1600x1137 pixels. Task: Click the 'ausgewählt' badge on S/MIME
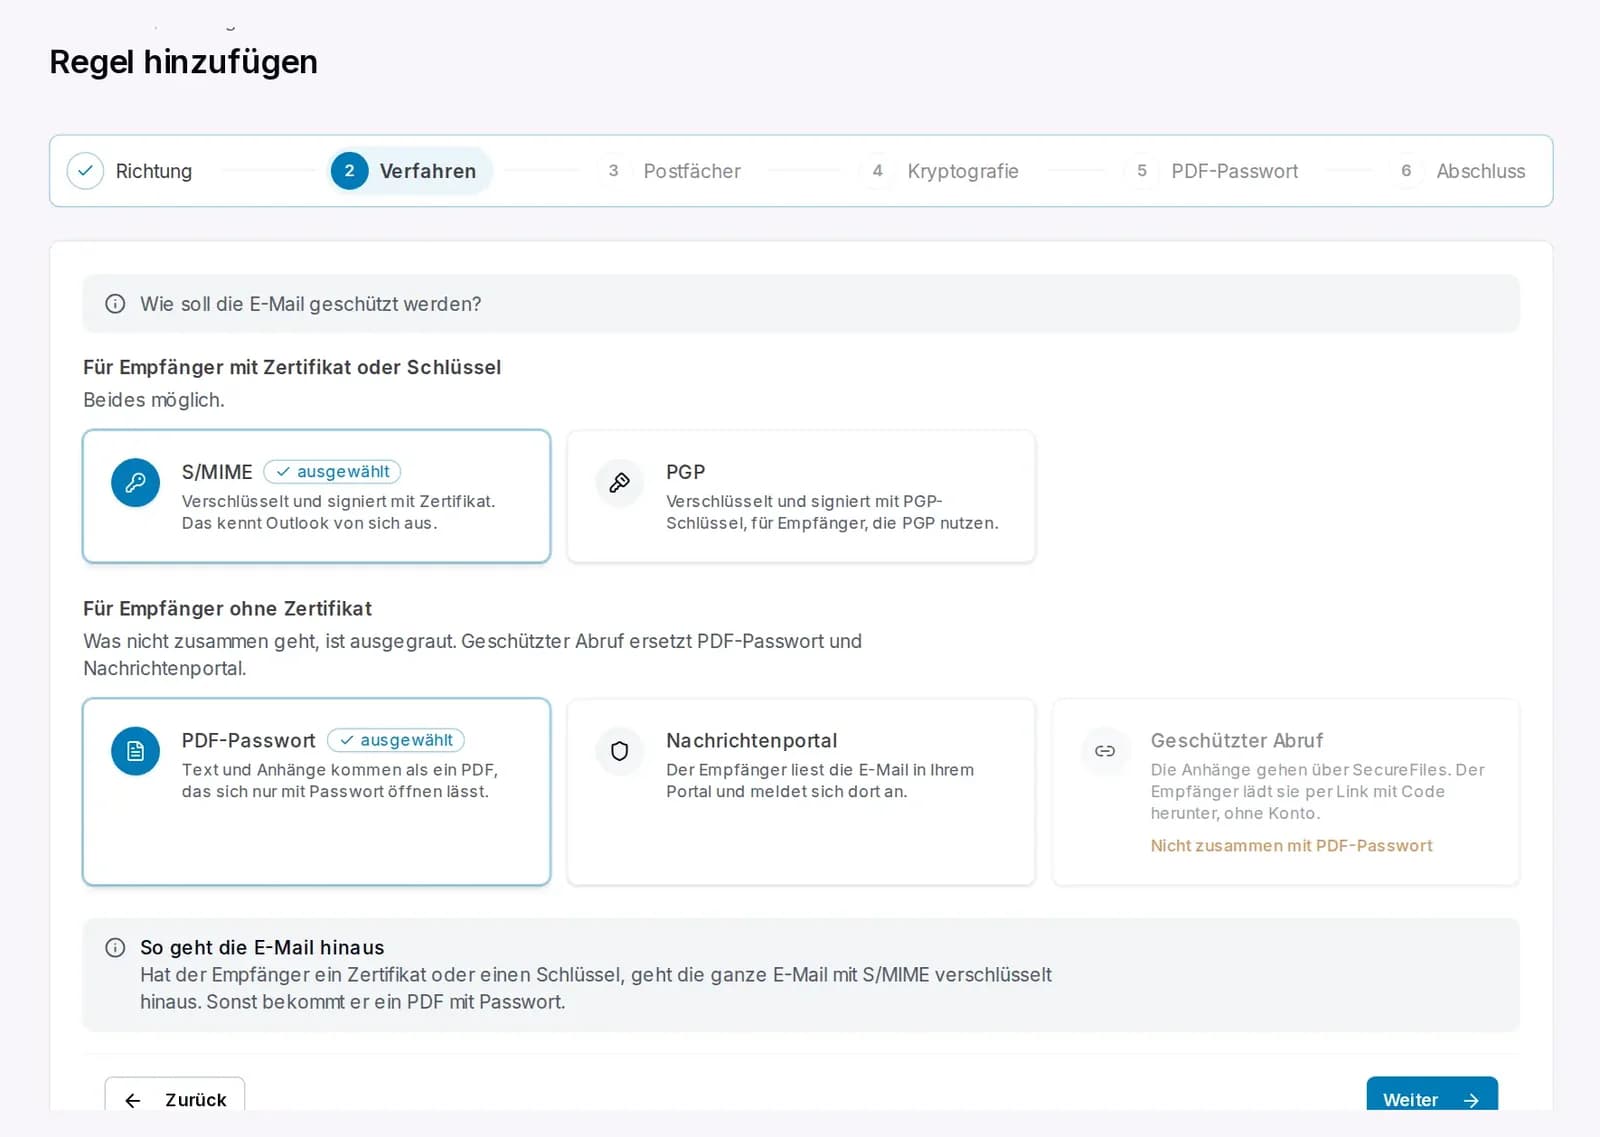[332, 472]
